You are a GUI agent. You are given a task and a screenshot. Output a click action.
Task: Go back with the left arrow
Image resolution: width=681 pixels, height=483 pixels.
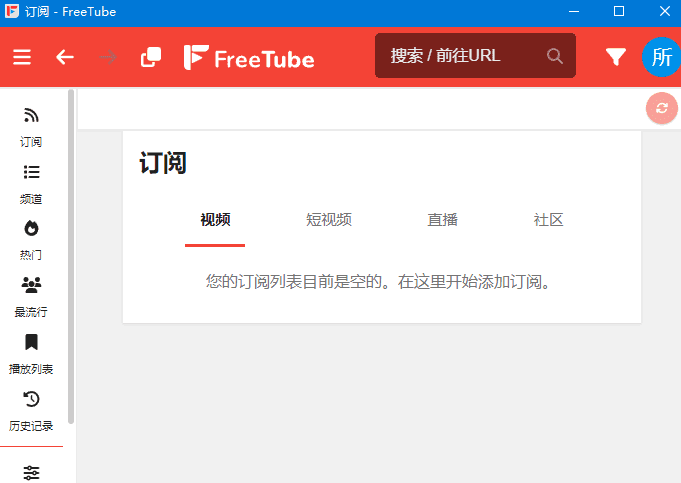point(65,57)
